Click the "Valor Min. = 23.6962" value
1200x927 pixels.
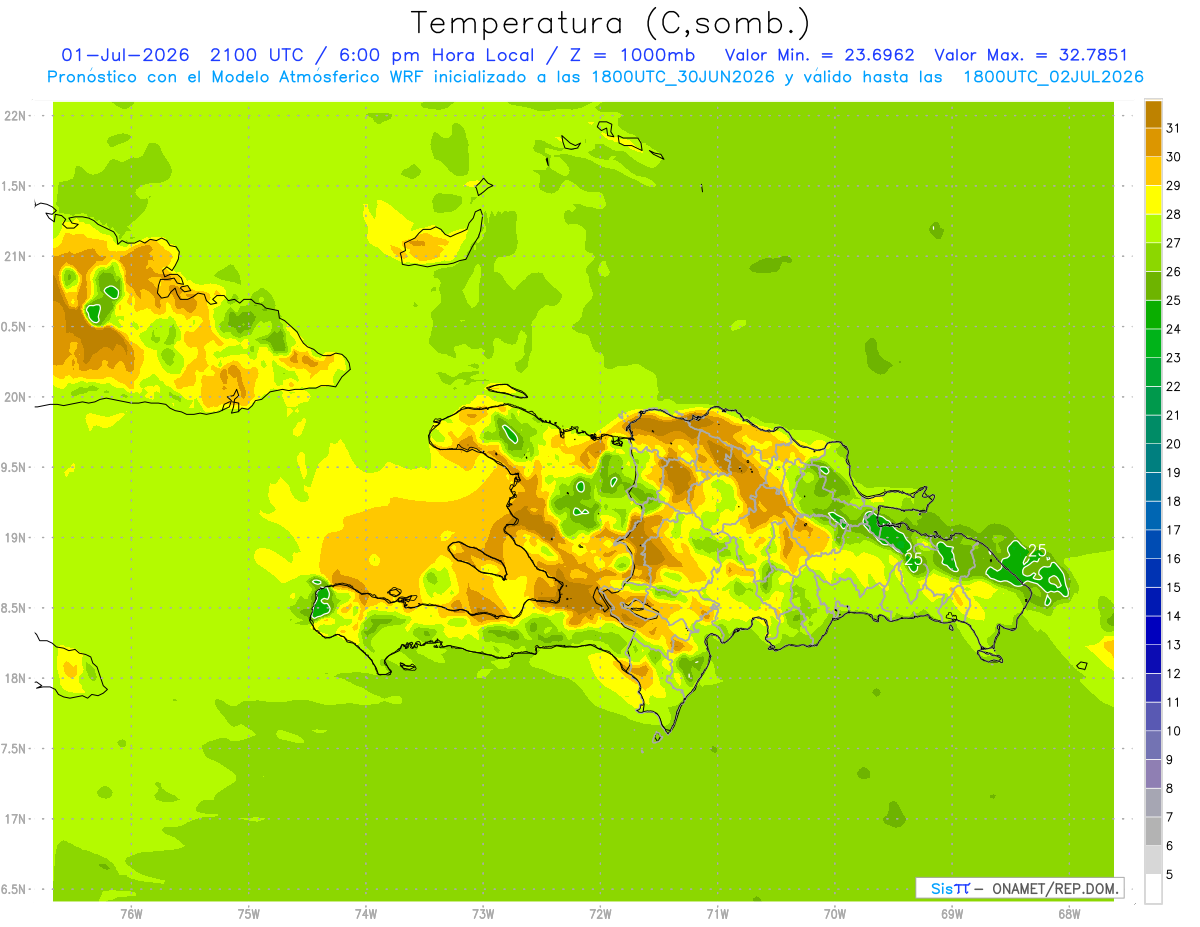(819, 55)
